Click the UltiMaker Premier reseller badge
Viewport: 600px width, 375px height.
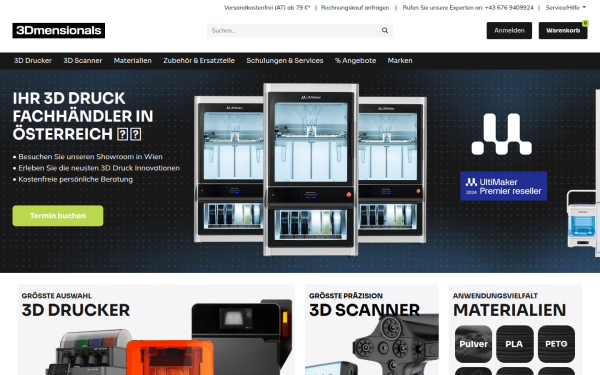[x=504, y=186]
